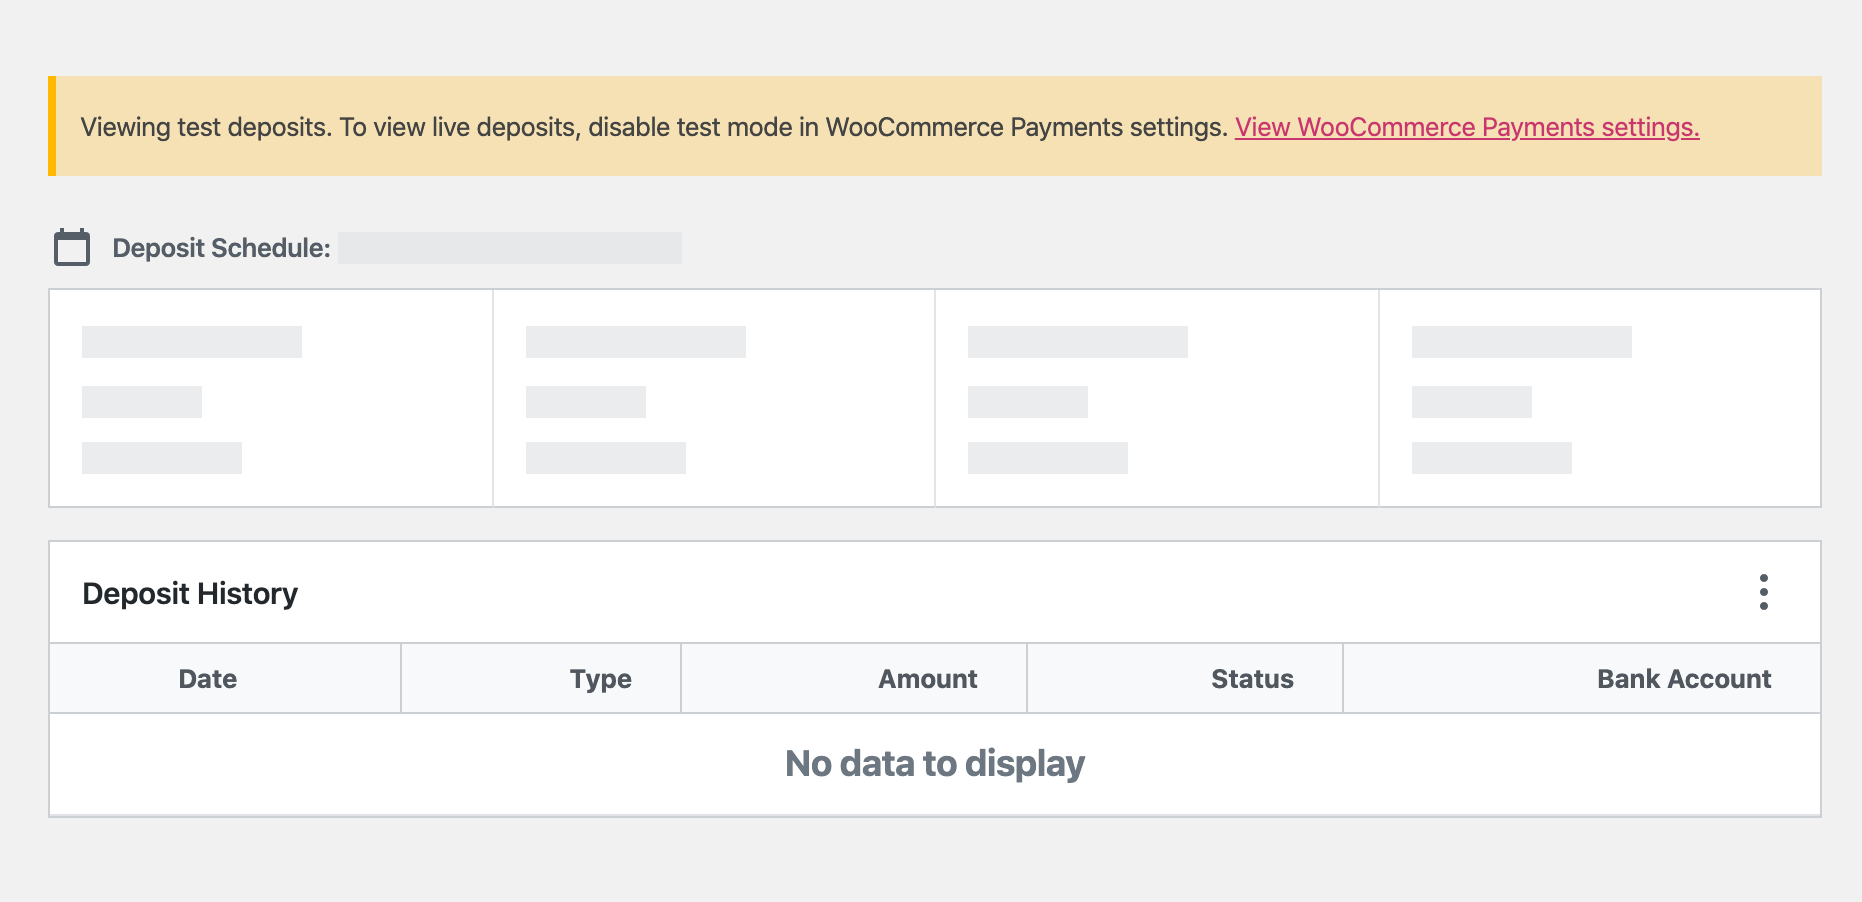
Task: Select the second deposit summary card
Action: coord(713,397)
